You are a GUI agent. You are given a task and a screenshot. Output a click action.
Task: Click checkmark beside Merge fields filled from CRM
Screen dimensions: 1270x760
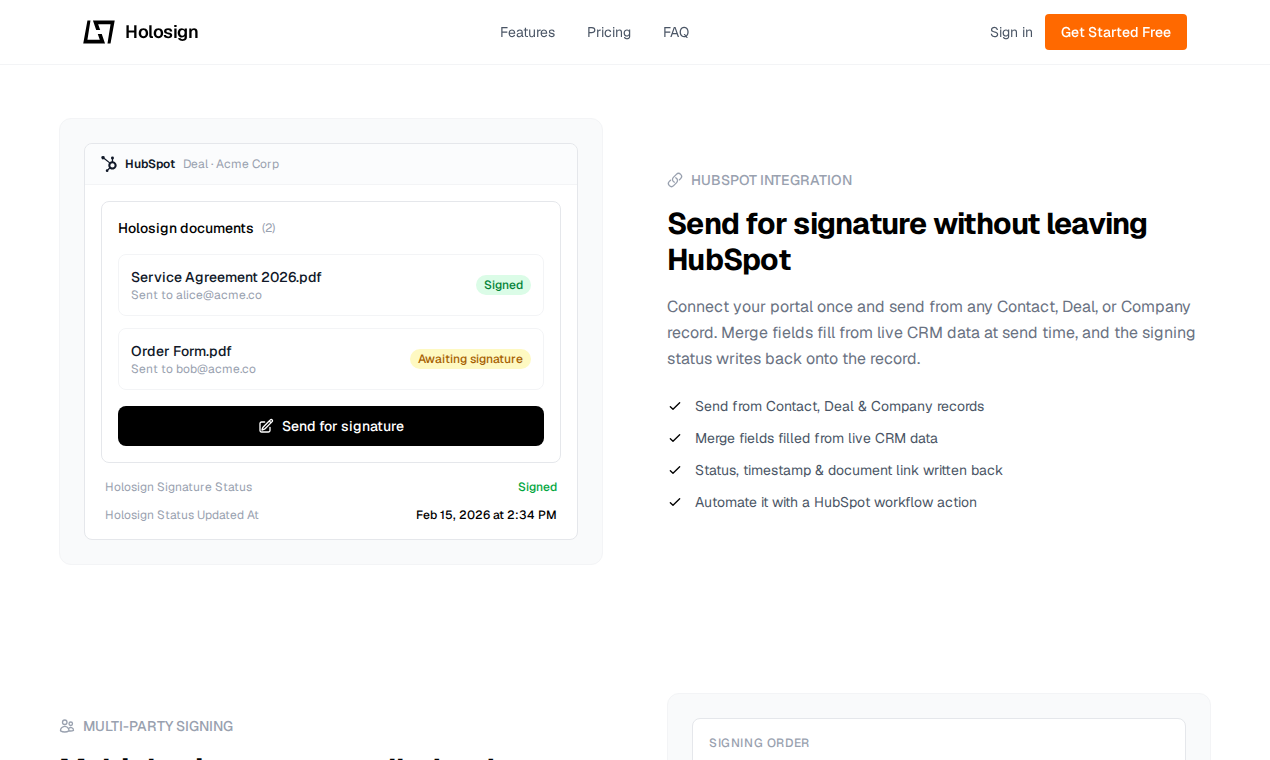(675, 438)
